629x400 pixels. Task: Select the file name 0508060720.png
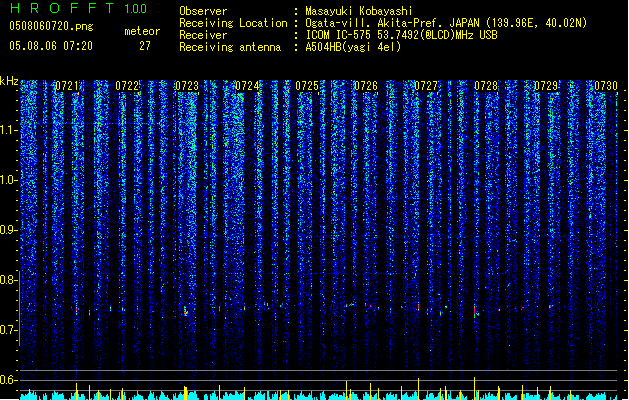(x=51, y=26)
